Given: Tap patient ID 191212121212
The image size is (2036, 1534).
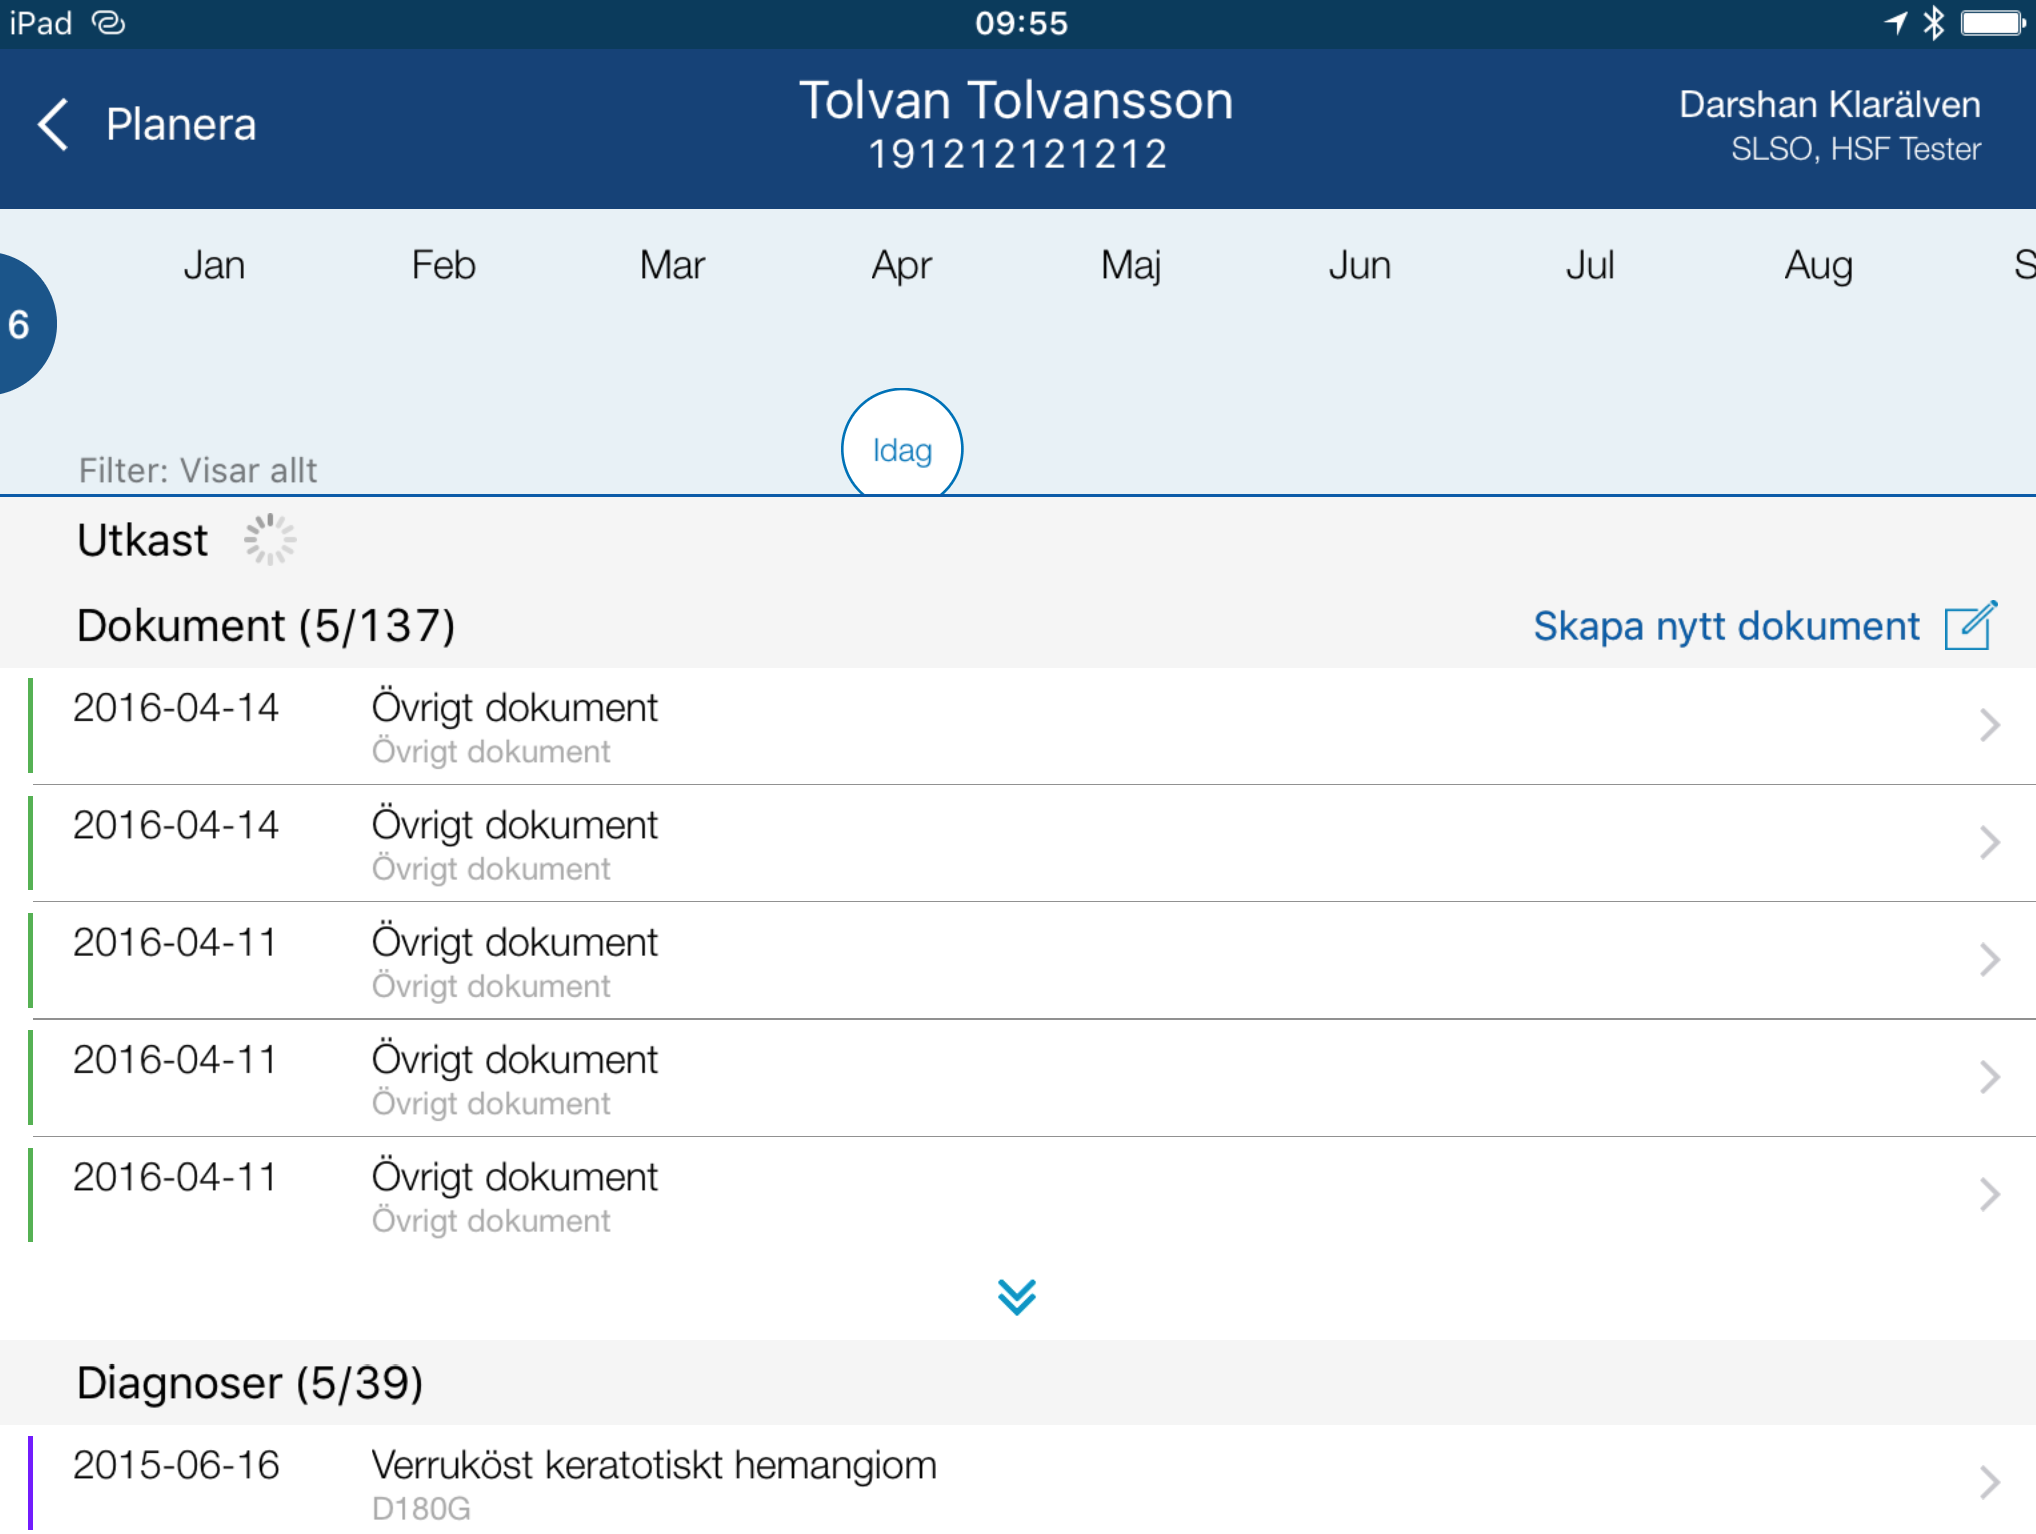Looking at the screenshot, I should pos(1017,154).
